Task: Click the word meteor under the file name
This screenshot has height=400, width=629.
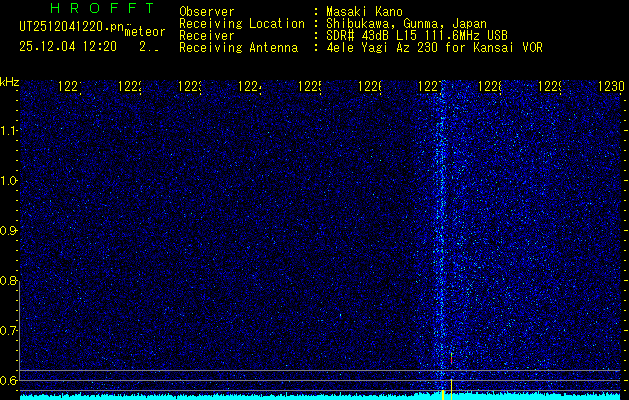Action: coord(145,32)
